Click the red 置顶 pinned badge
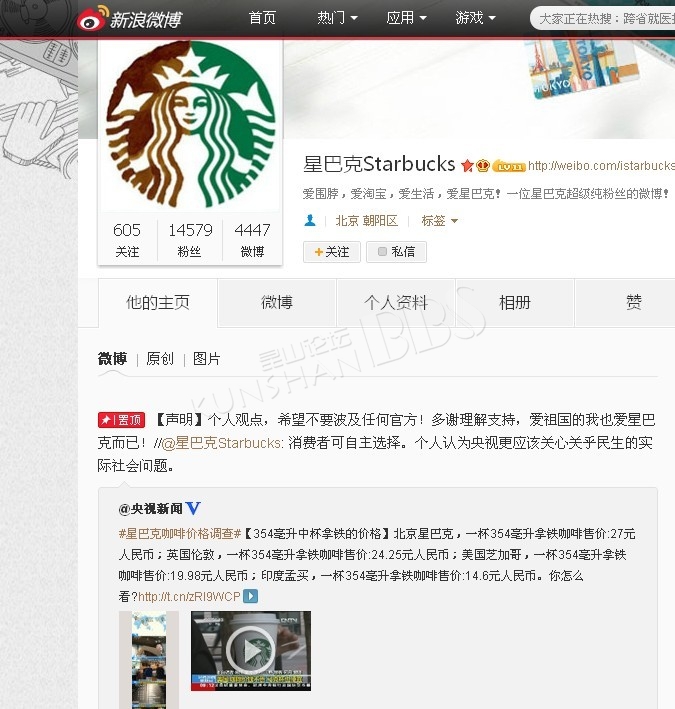 [121, 420]
